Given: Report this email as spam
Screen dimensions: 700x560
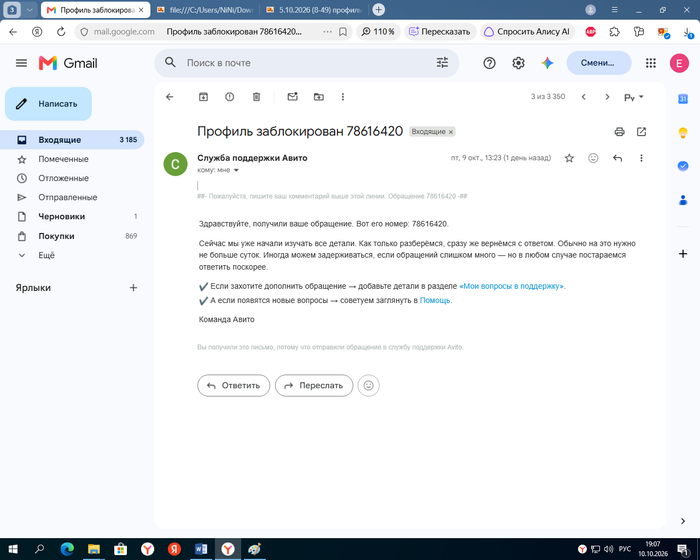Looking at the screenshot, I should click(x=229, y=96).
